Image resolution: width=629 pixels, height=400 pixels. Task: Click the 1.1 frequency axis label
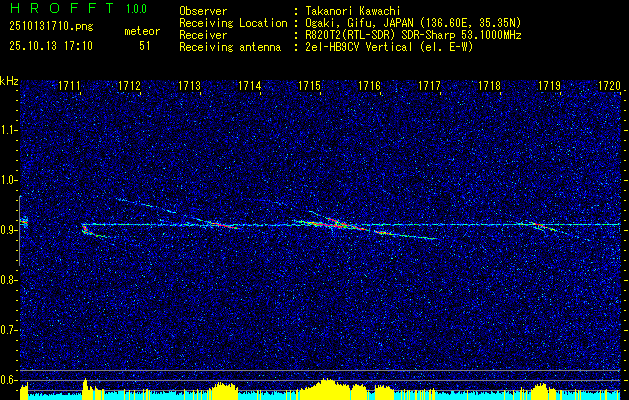tap(9, 129)
